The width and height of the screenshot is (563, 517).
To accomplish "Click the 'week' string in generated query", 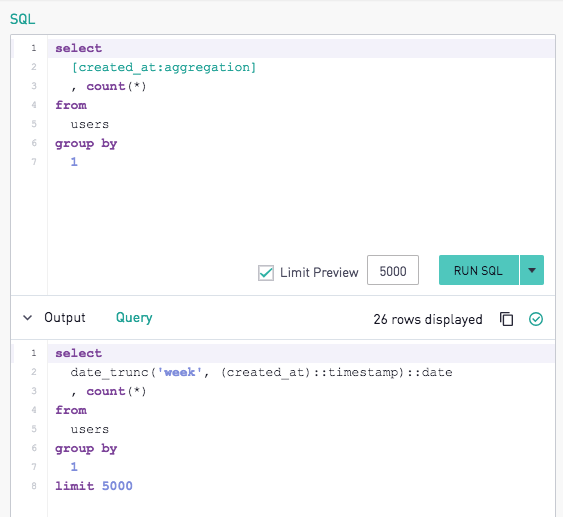I will click(x=180, y=372).
